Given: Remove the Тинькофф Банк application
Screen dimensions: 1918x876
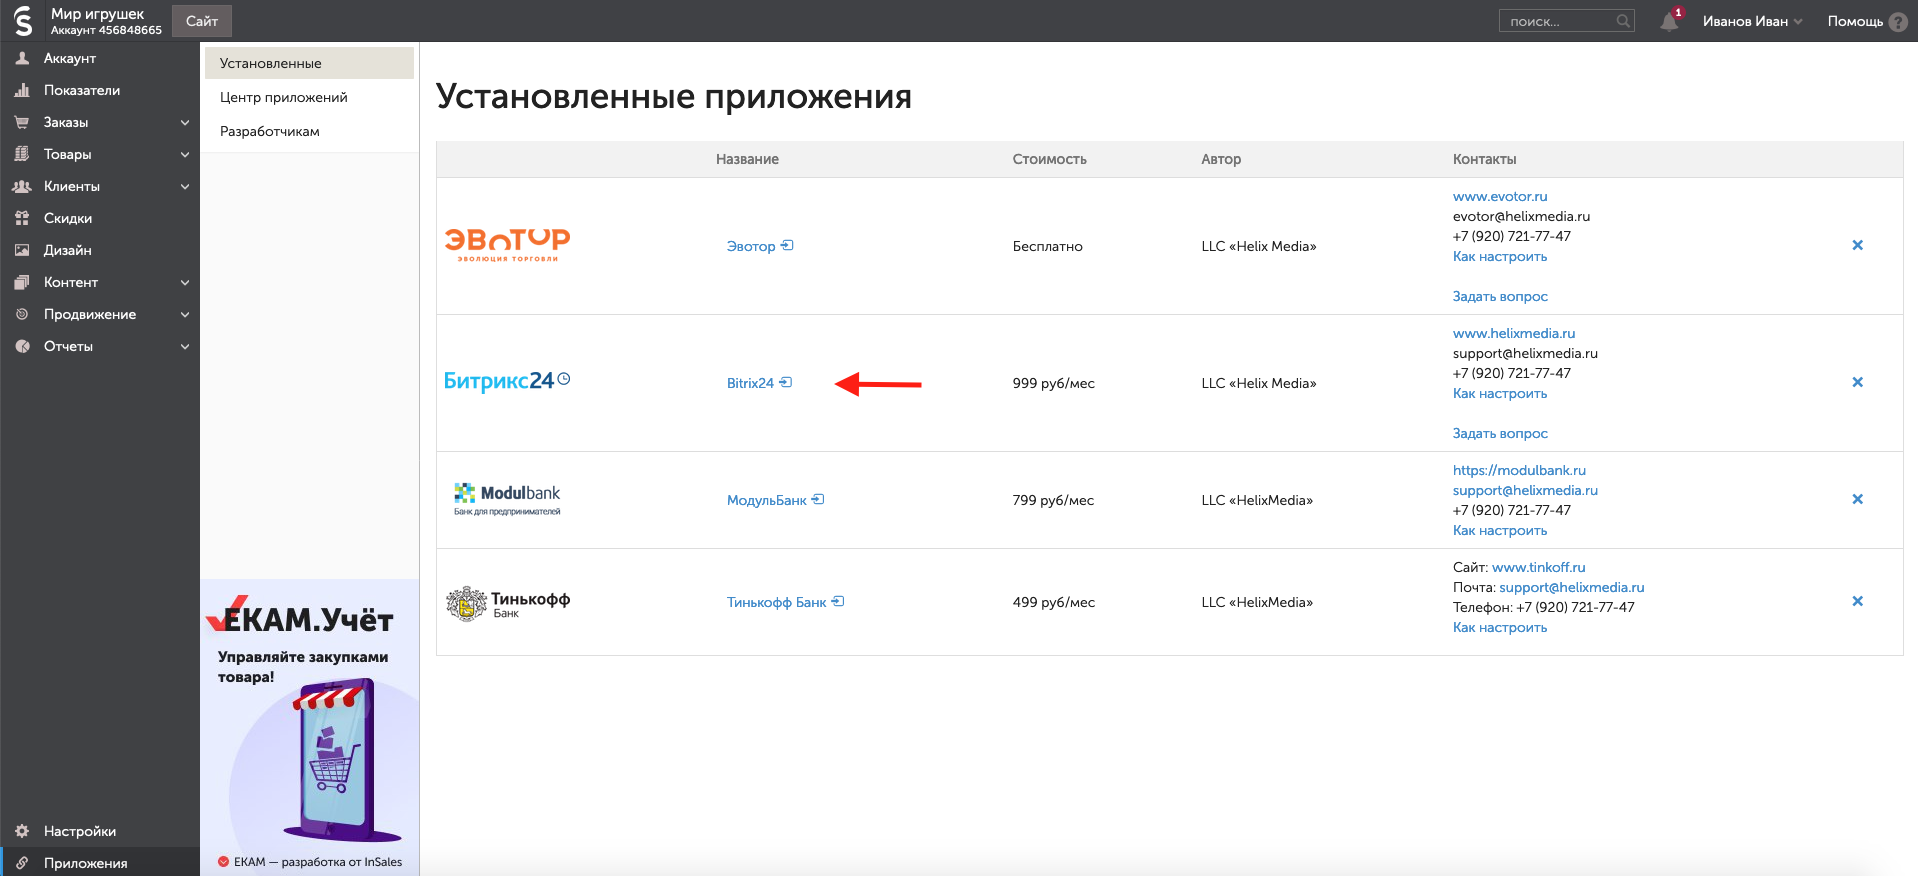Looking at the screenshot, I should 1857,601.
